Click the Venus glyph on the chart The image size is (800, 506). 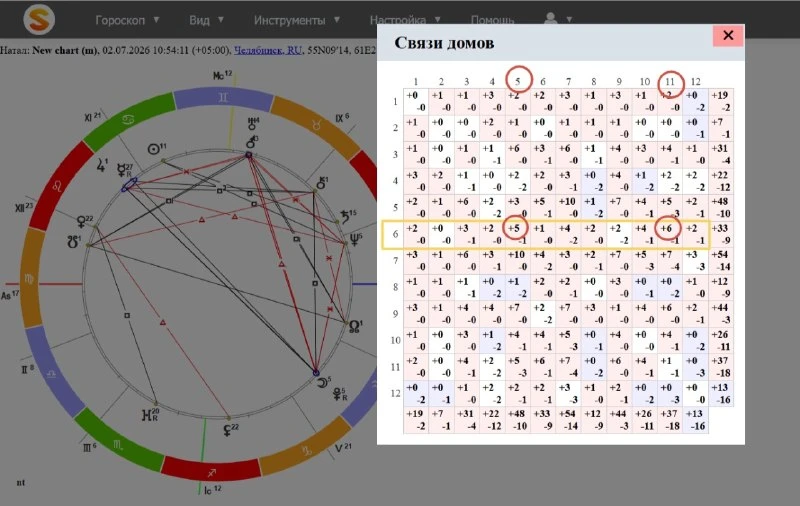point(81,222)
